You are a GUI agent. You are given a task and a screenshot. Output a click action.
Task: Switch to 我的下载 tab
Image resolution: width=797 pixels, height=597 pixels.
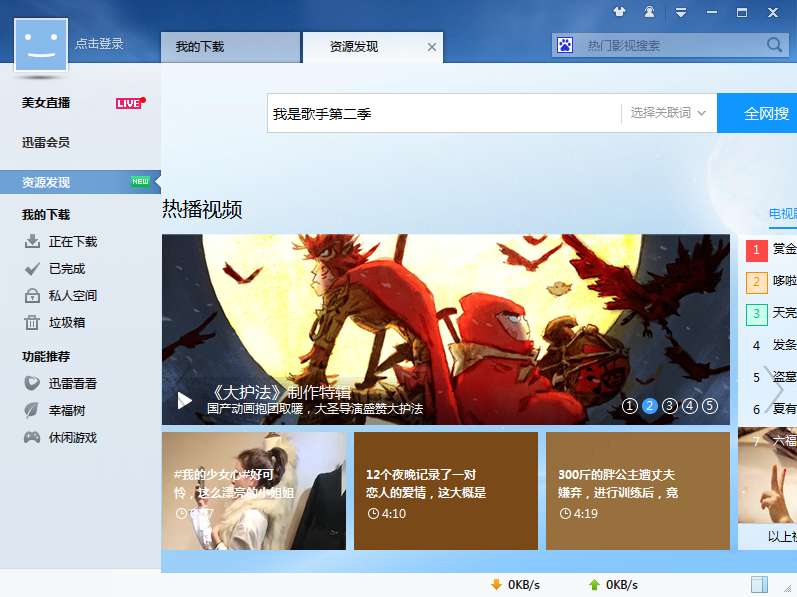tap(231, 47)
